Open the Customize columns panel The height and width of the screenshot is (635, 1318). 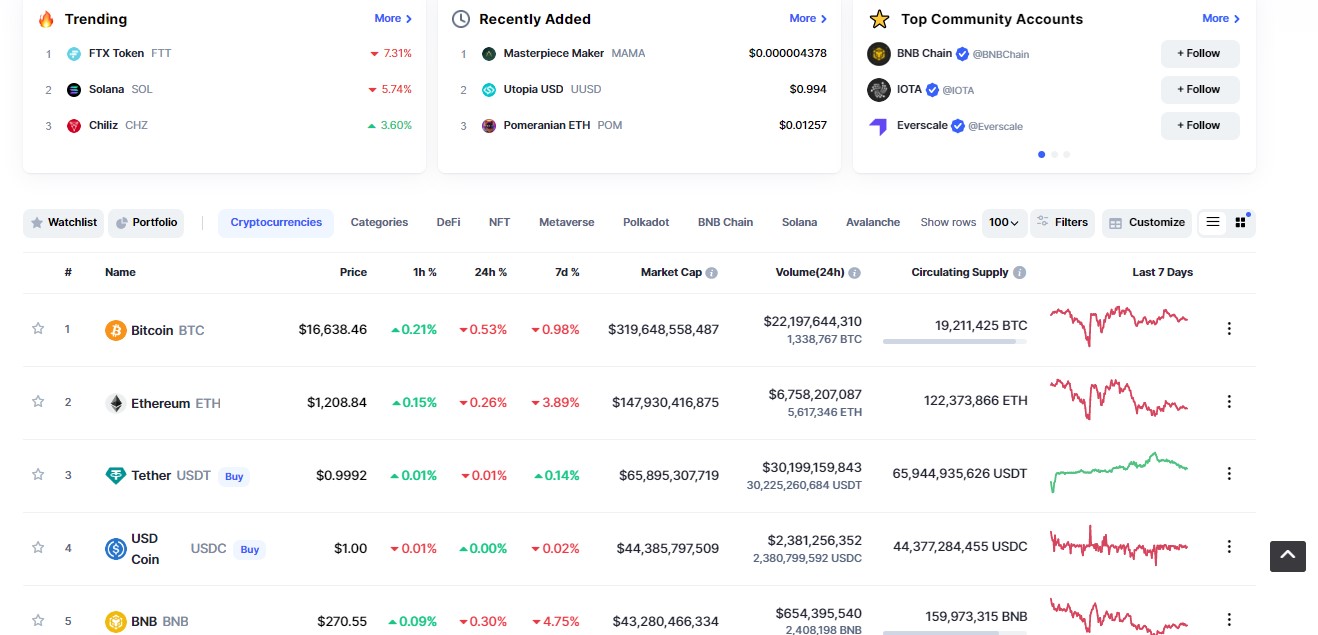(1148, 223)
